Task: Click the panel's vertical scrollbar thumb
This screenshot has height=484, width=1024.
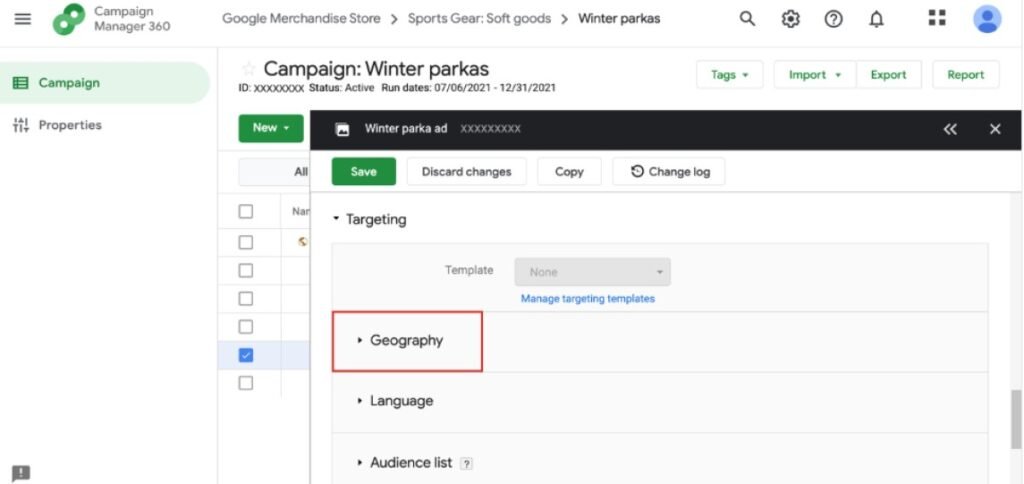Action: coord(1016,420)
